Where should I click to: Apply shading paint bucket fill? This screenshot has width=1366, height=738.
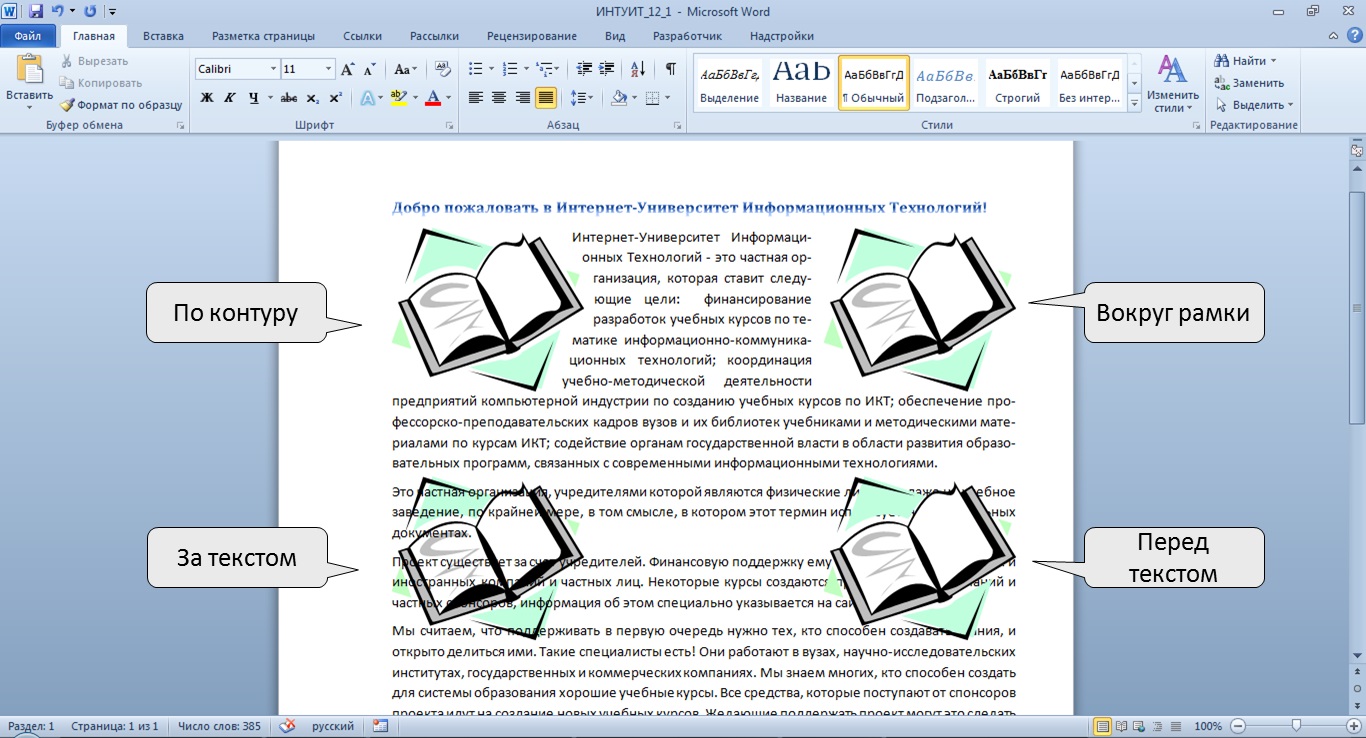[619, 98]
